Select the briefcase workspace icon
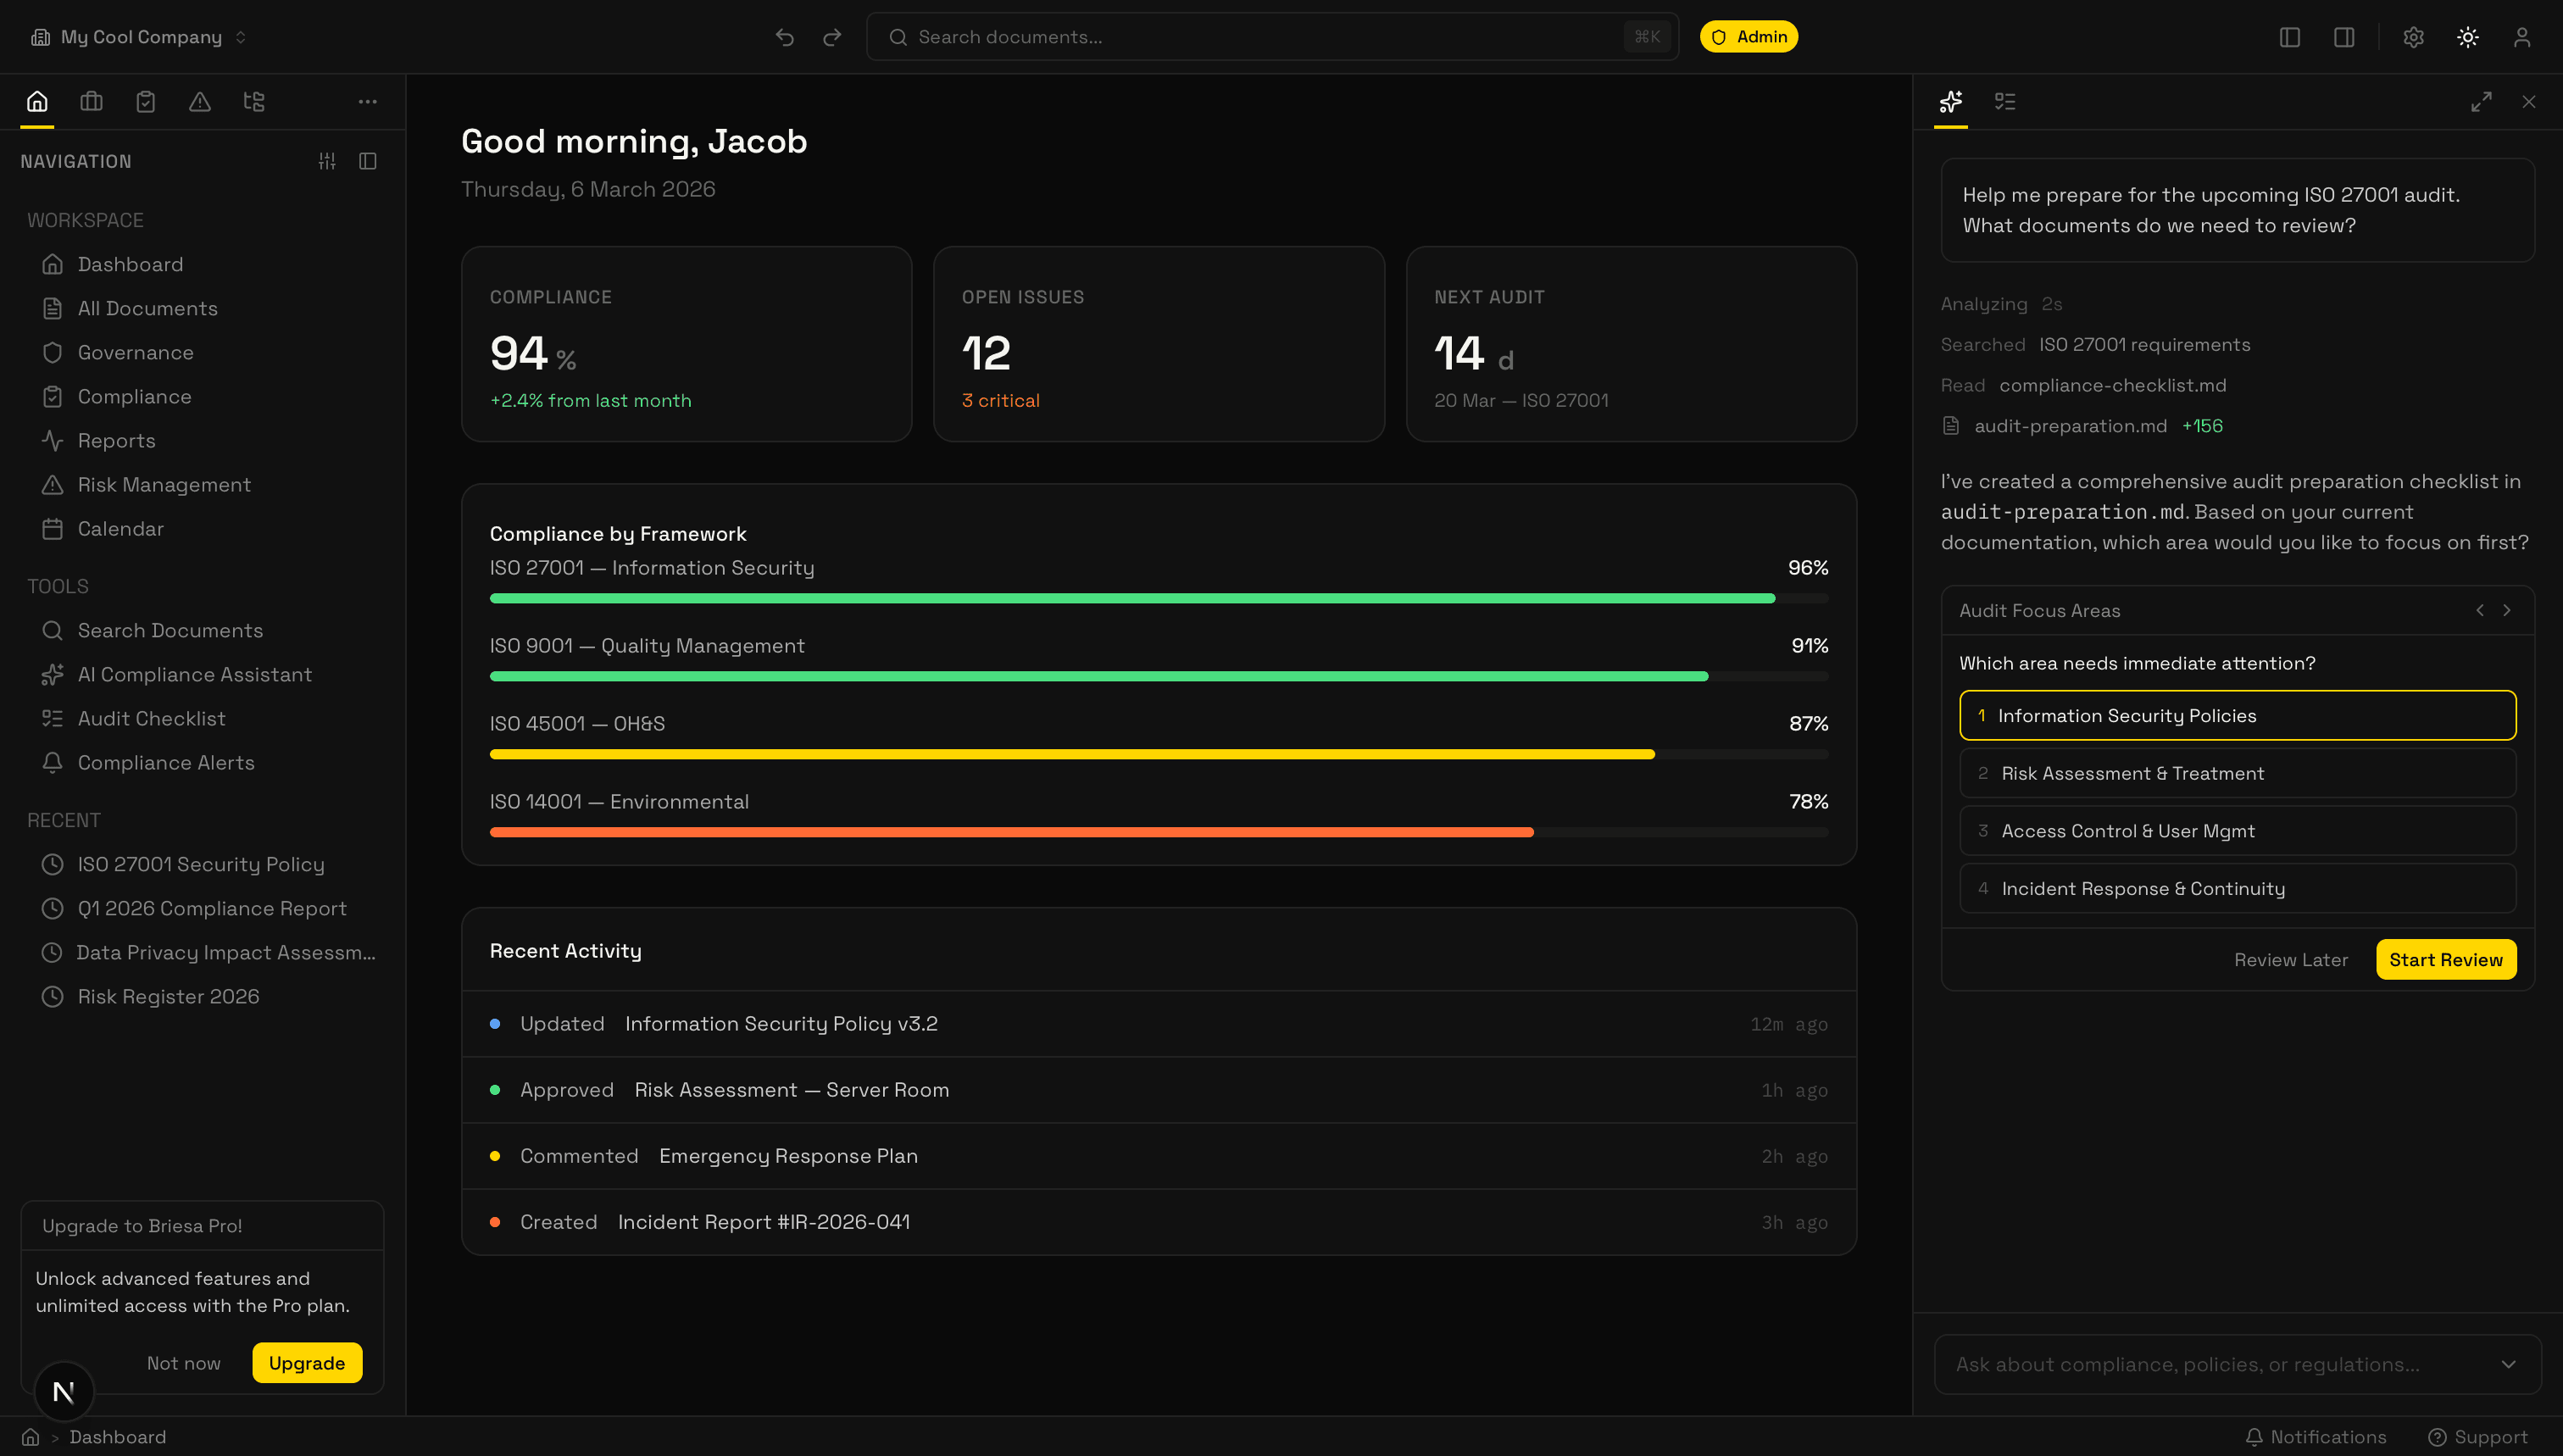Viewport: 2563px width, 1456px height. click(x=91, y=101)
